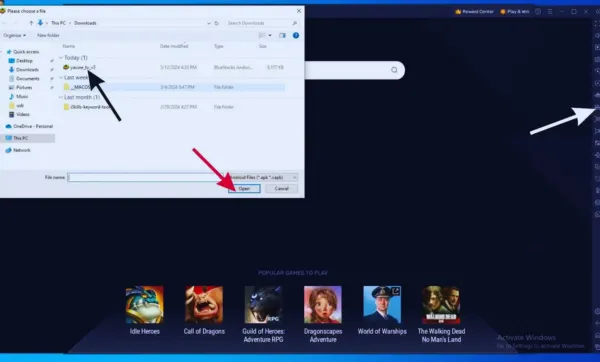Click This PC in the breadcrumb path
Image resolution: width=600 pixels, height=362 pixels.
point(59,23)
